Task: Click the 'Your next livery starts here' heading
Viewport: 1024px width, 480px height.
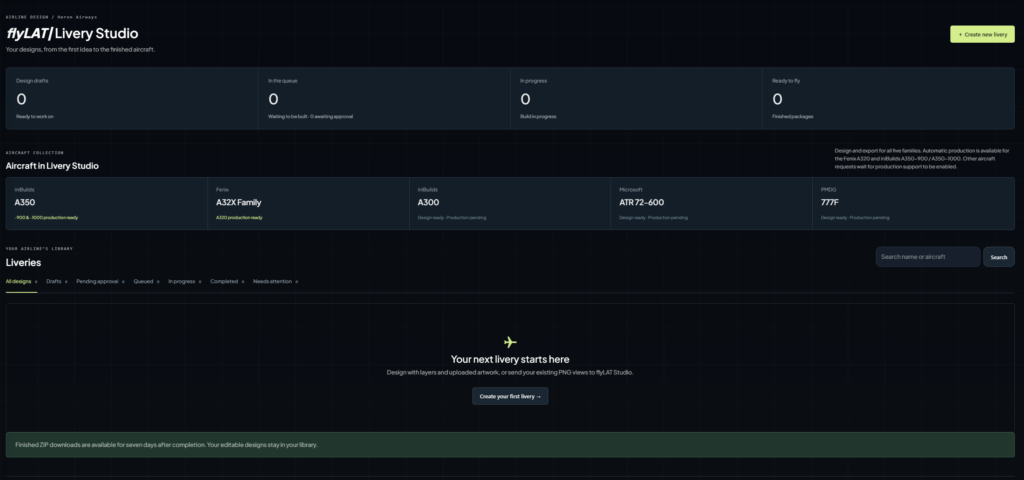Action: click(510, 359)
